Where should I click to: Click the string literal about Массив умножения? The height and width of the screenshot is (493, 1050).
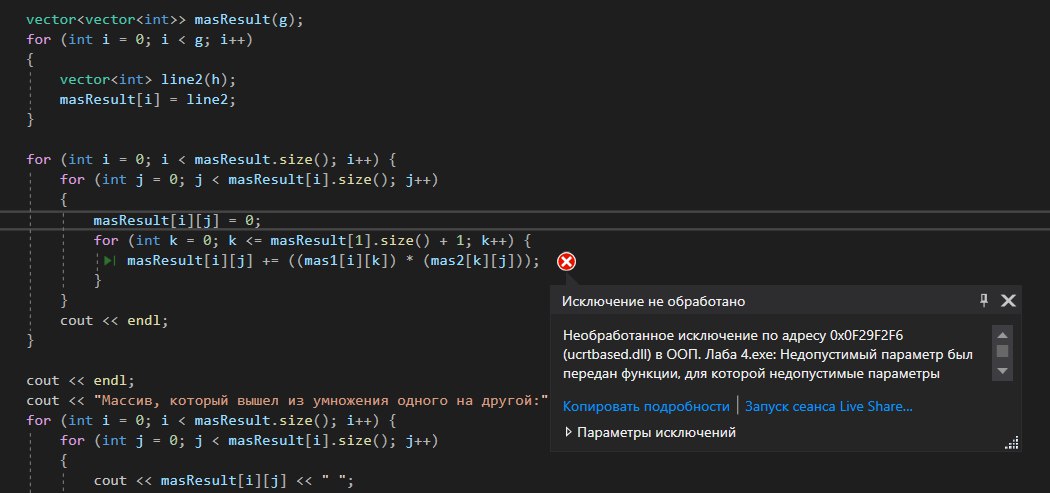[321, 401]
